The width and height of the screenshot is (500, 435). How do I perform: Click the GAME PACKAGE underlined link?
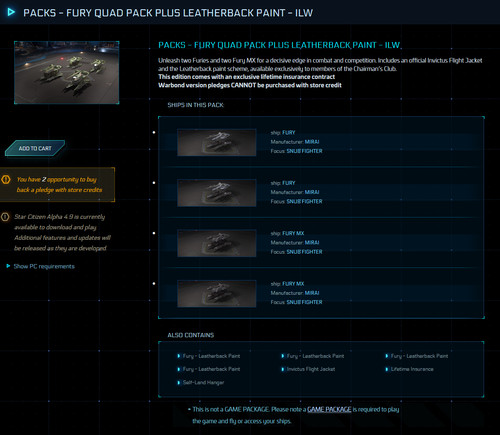click(329, 409)
